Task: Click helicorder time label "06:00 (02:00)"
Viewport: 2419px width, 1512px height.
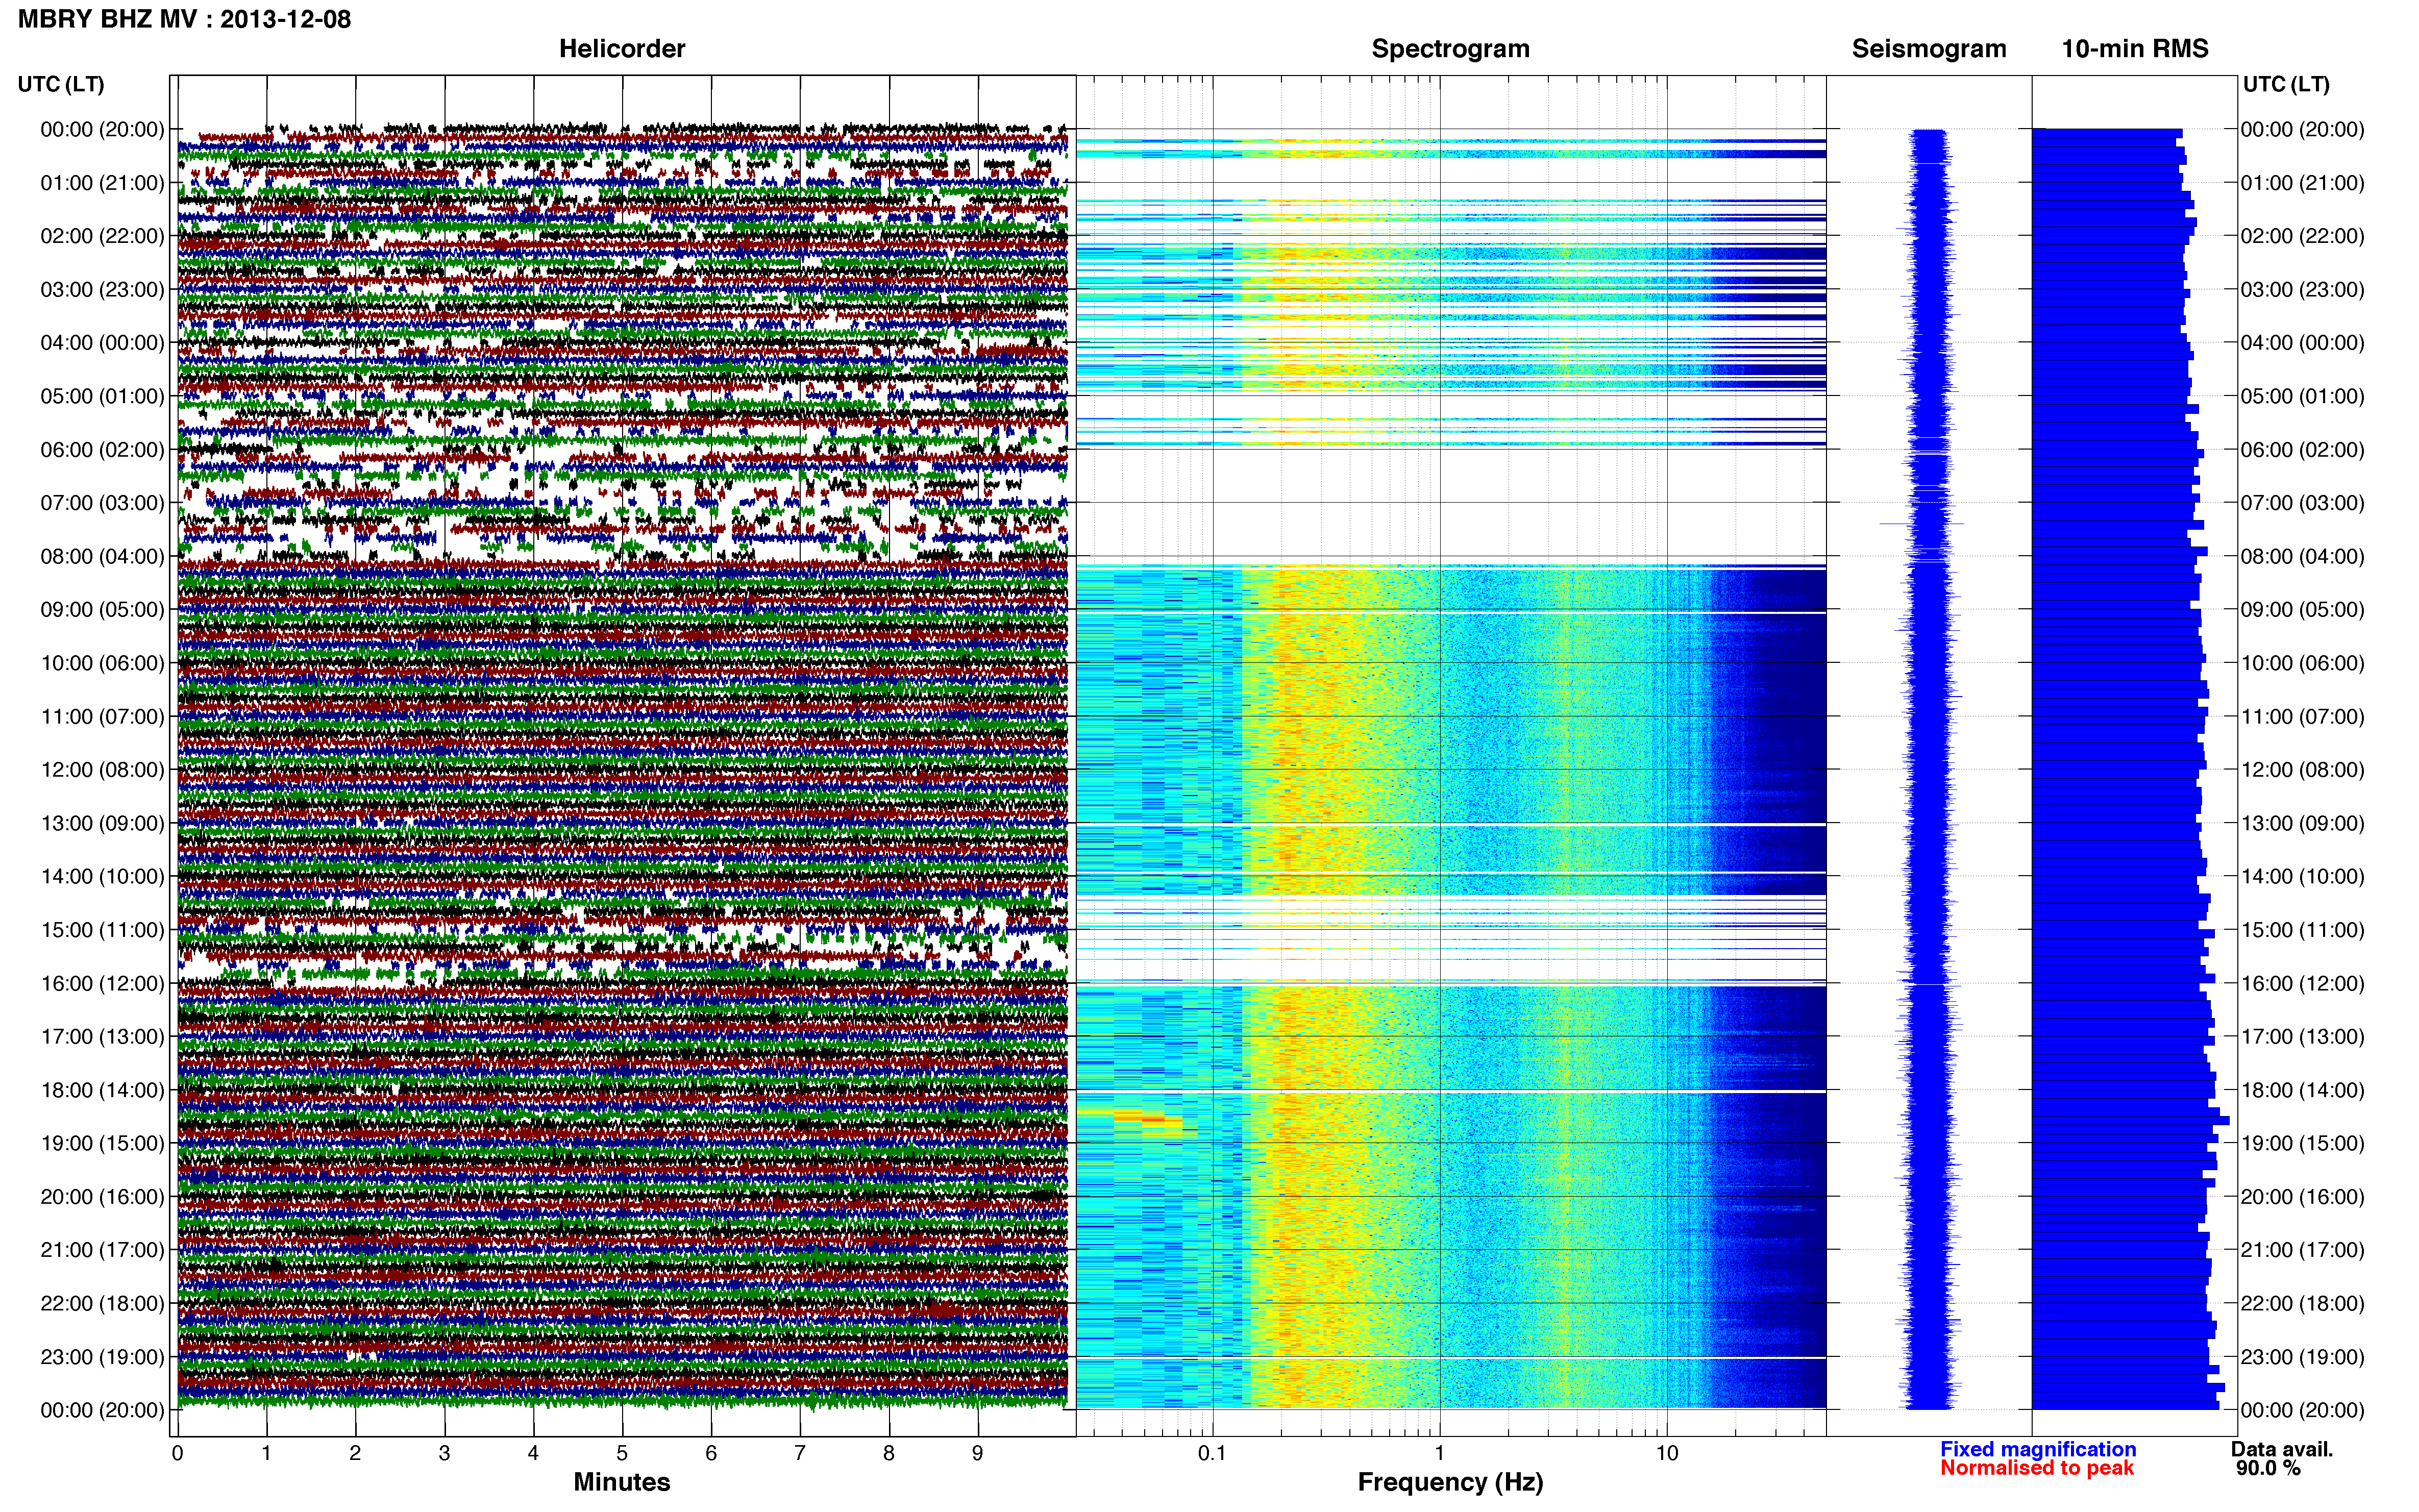Action: coord(102,450)
